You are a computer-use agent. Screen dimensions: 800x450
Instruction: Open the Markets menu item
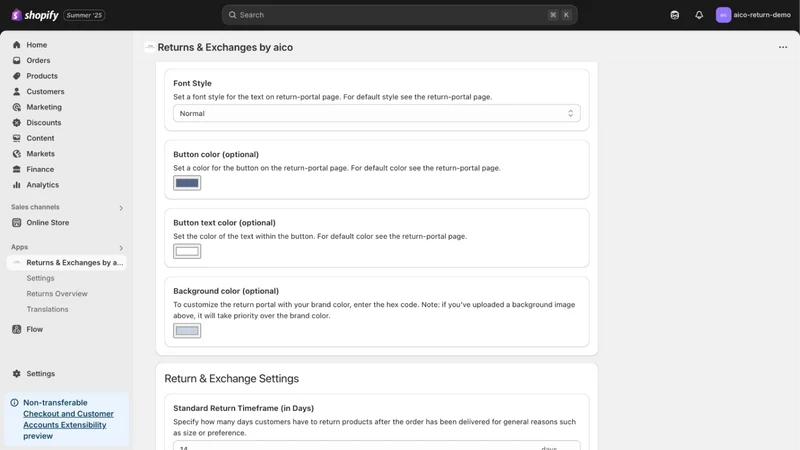(40, 154)
